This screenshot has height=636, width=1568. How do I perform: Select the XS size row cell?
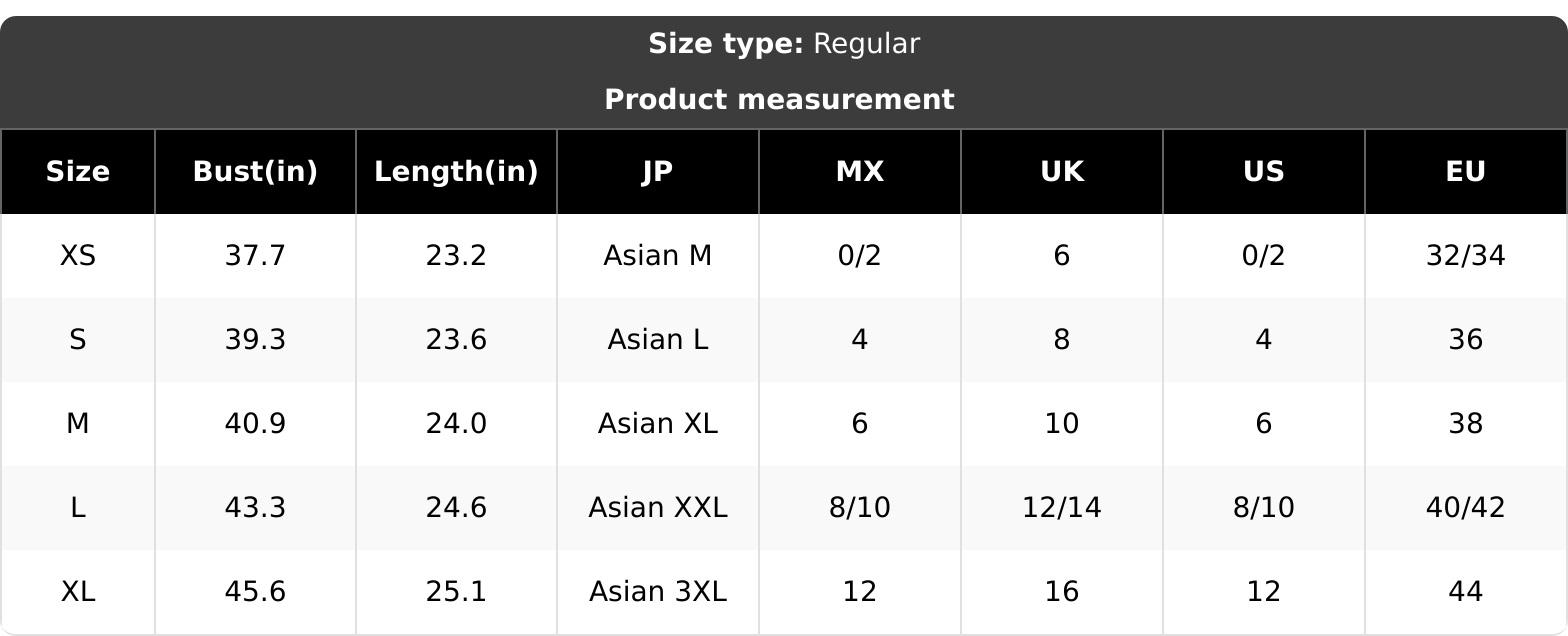click(78, 256)
